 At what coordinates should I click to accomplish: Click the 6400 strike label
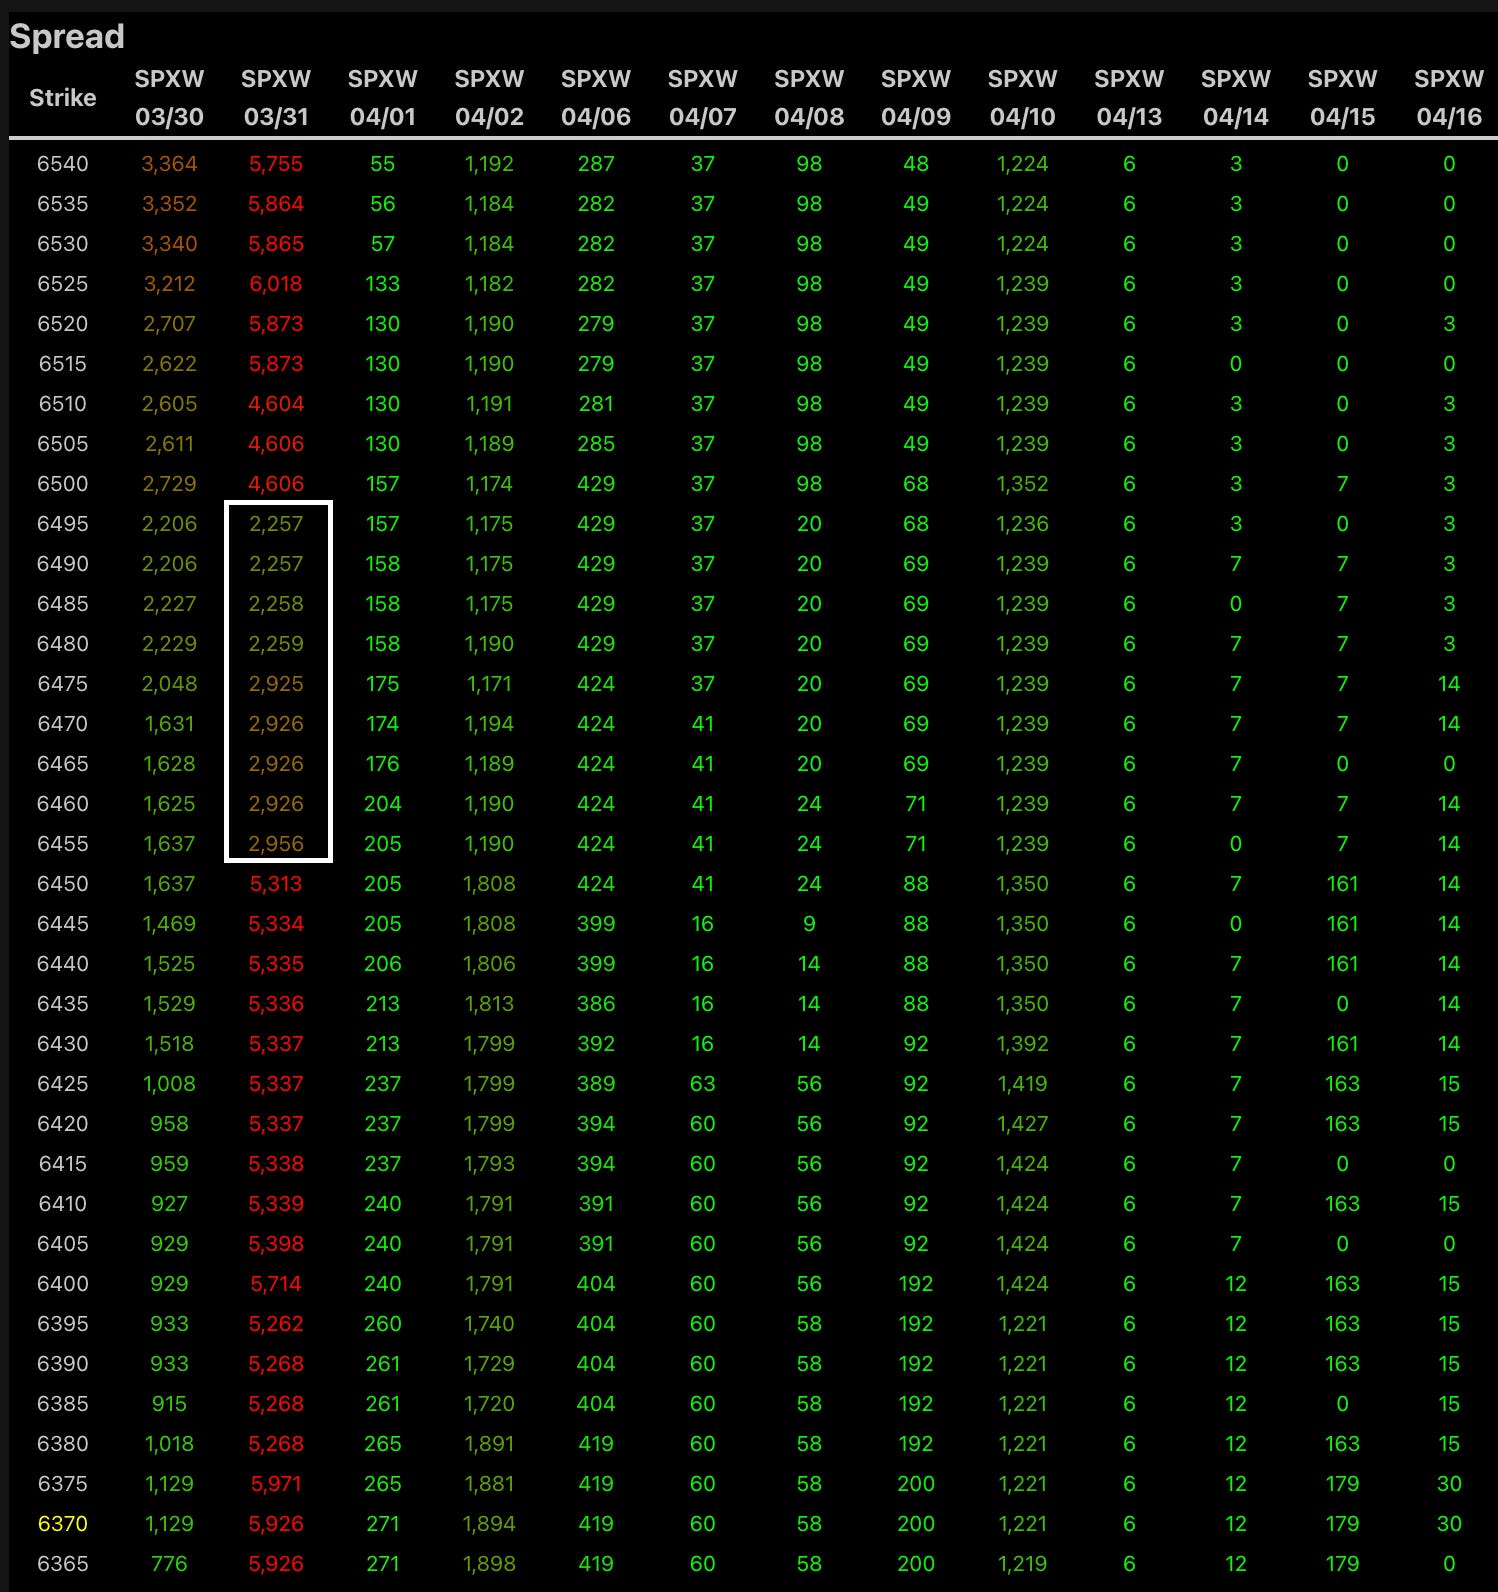[63, 1284]
